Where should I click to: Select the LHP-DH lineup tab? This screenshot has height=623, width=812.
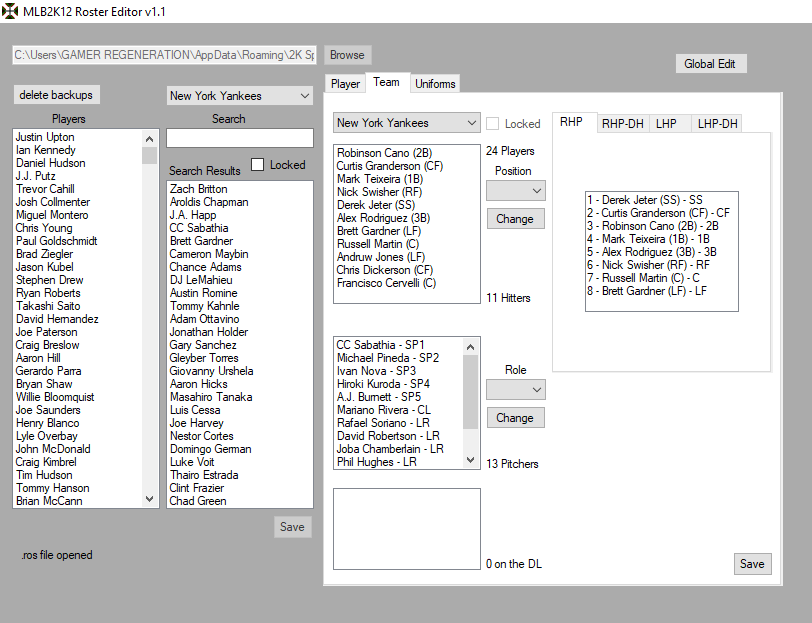tap(717, 124)
